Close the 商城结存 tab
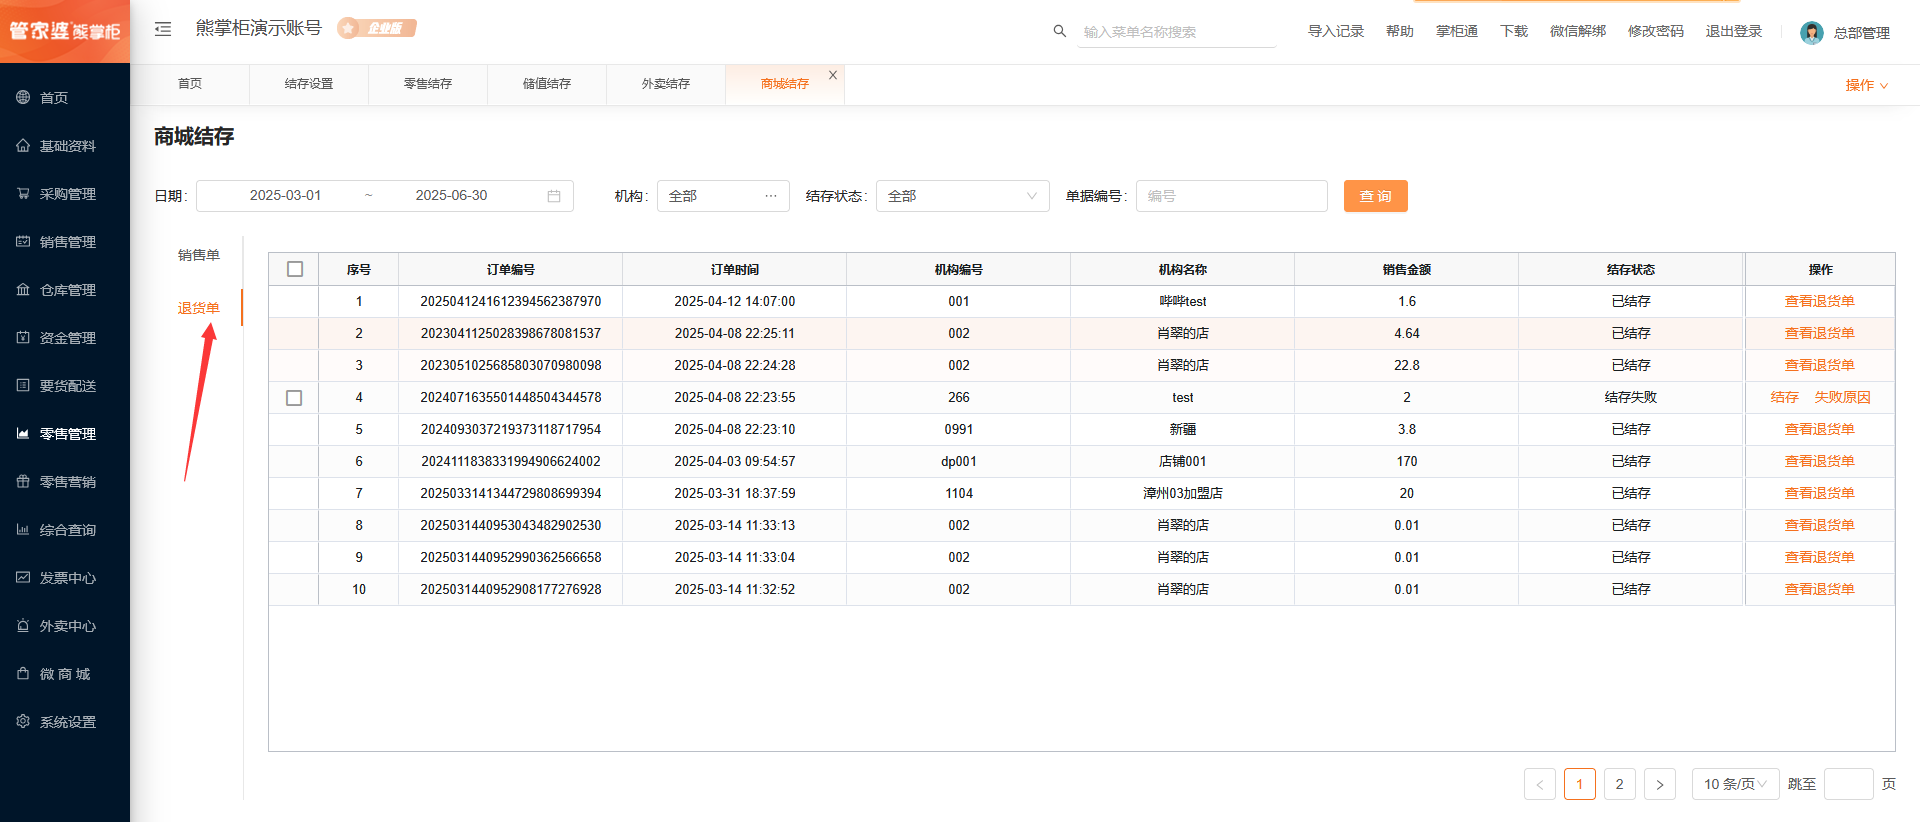 tap(833, 75)
